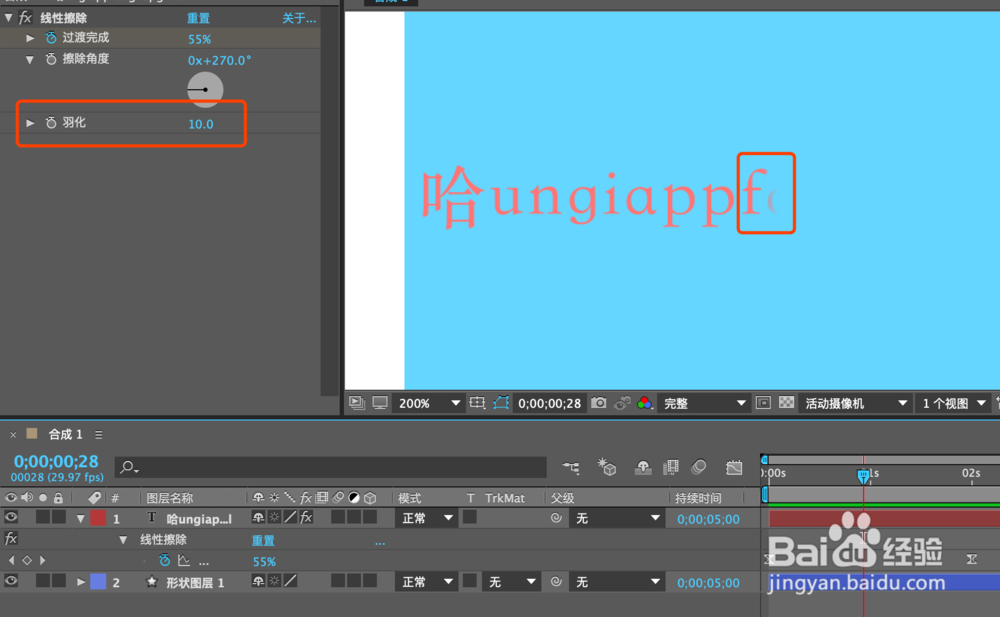Collapse 擦除角度 property triangle
The image size is (1000, 617).
point(30,59)
